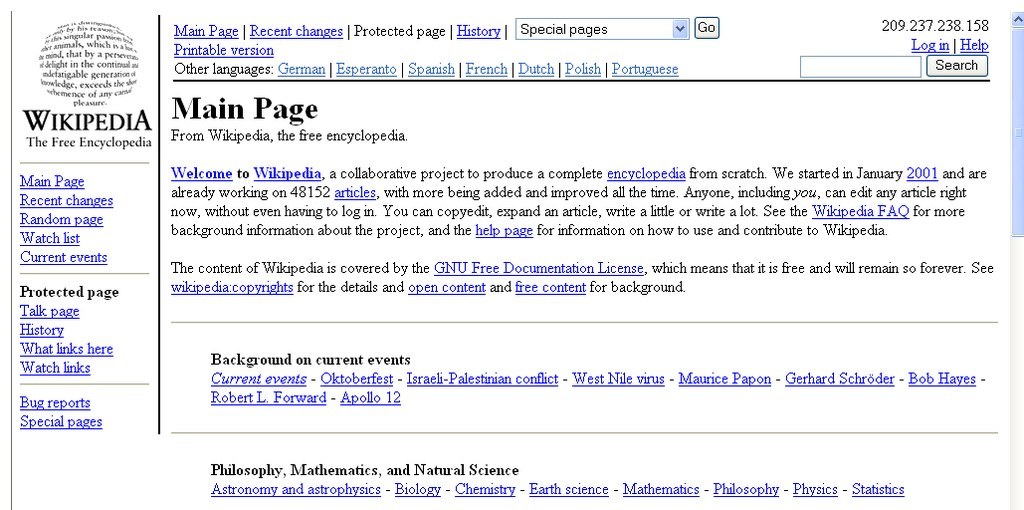Open Wikipedia FAQ link
The width and height of the screenshot is (1024, 510).
point(860,212)
